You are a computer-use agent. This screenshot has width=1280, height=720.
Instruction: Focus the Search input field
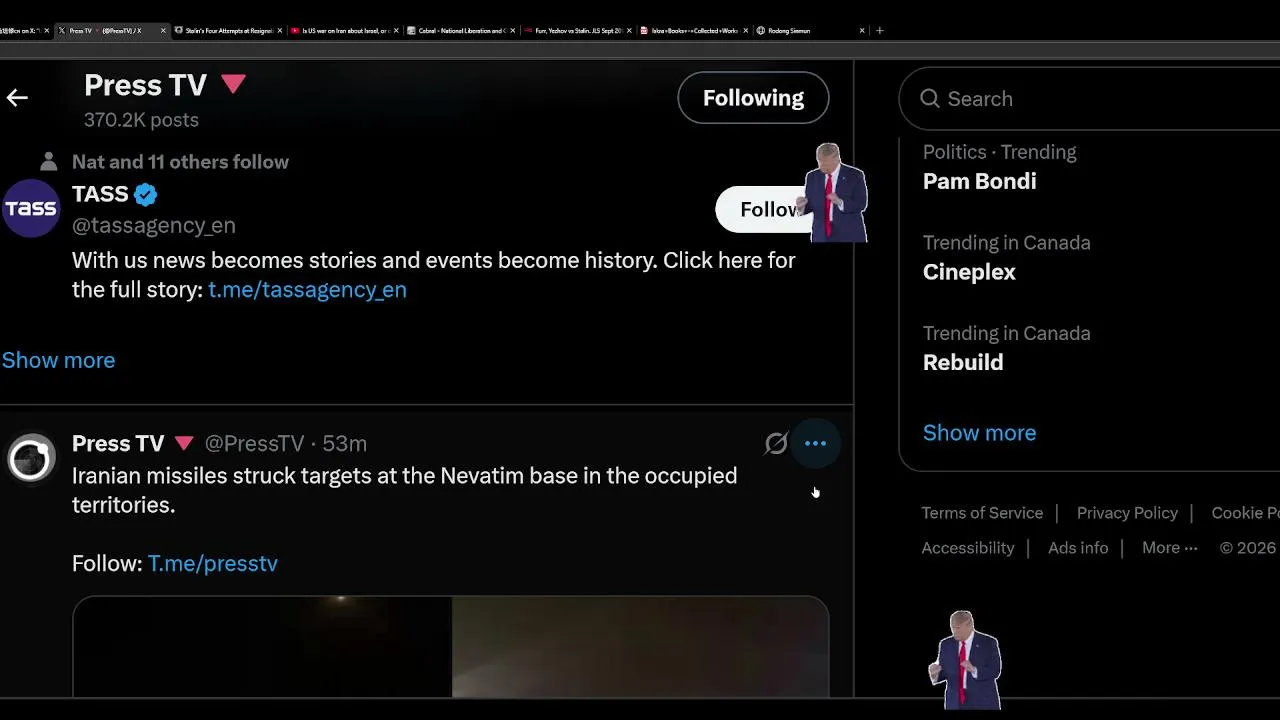tap(1090, 98)
